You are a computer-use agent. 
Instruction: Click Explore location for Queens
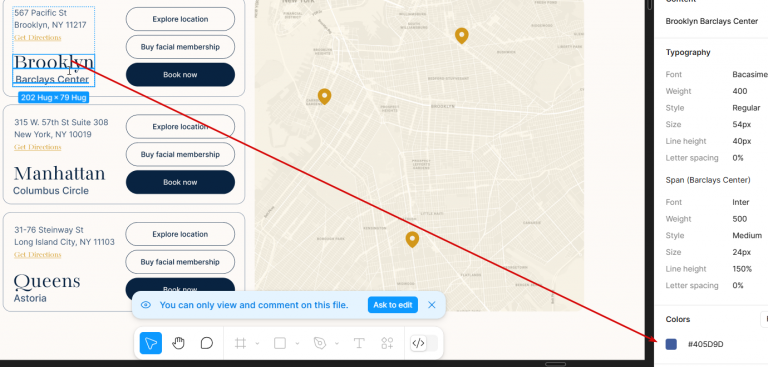tap(180, 234)
